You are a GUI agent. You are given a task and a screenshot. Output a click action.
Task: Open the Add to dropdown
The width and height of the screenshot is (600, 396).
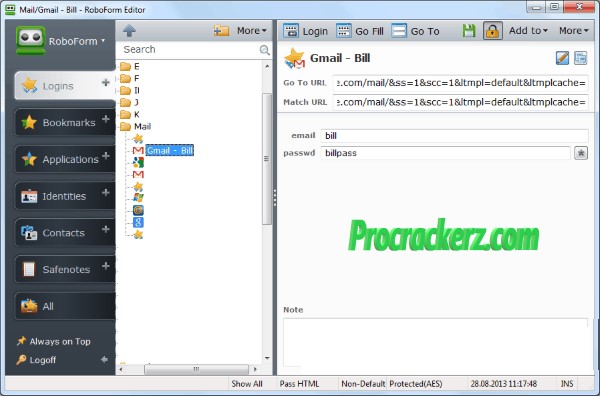(528, 31)
